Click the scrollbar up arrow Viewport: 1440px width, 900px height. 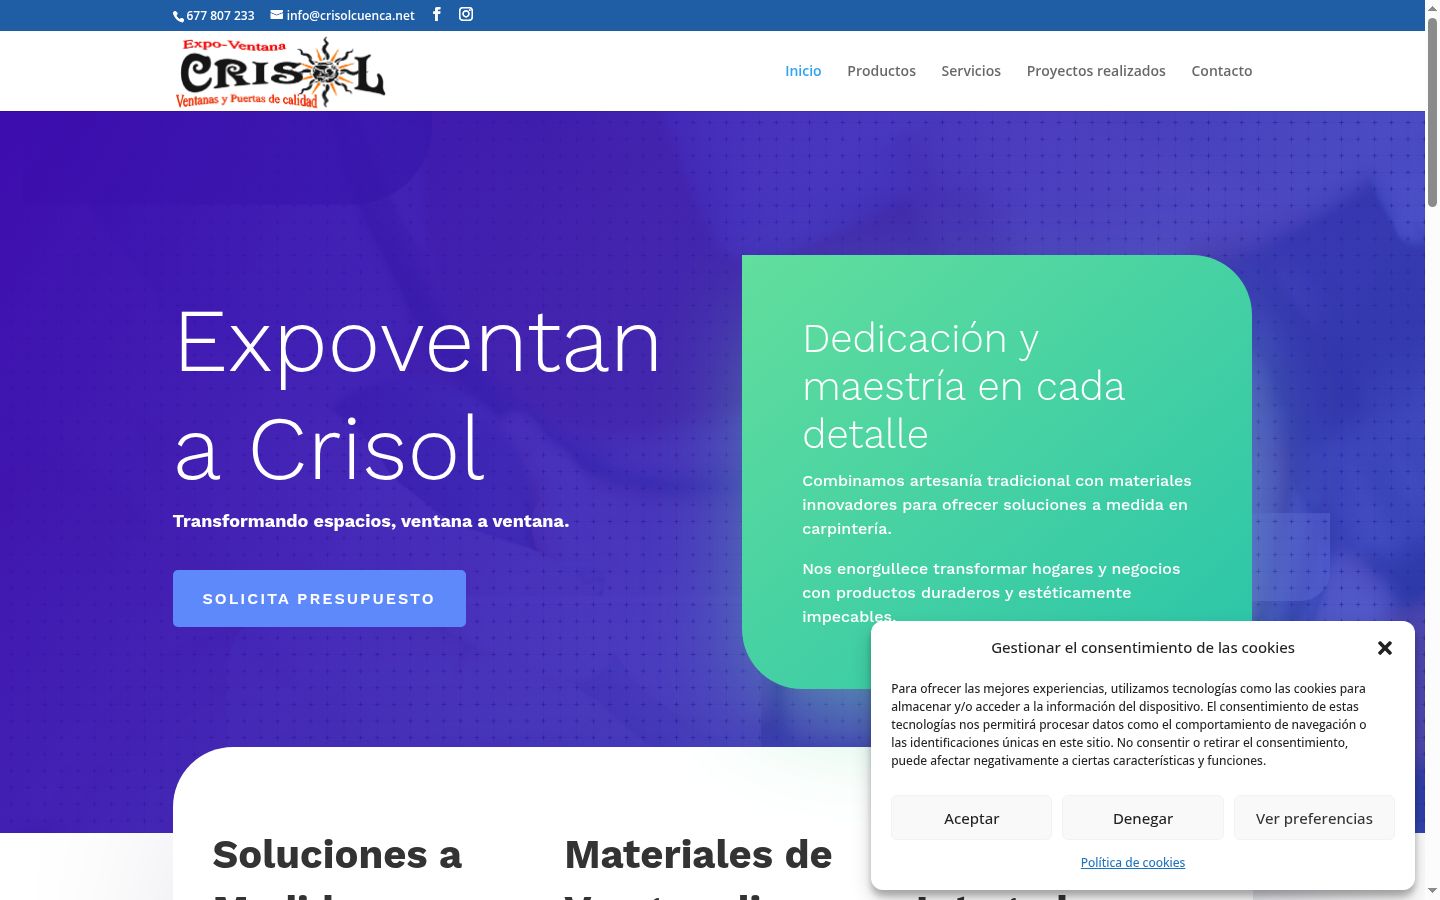tap(1432, 8)
